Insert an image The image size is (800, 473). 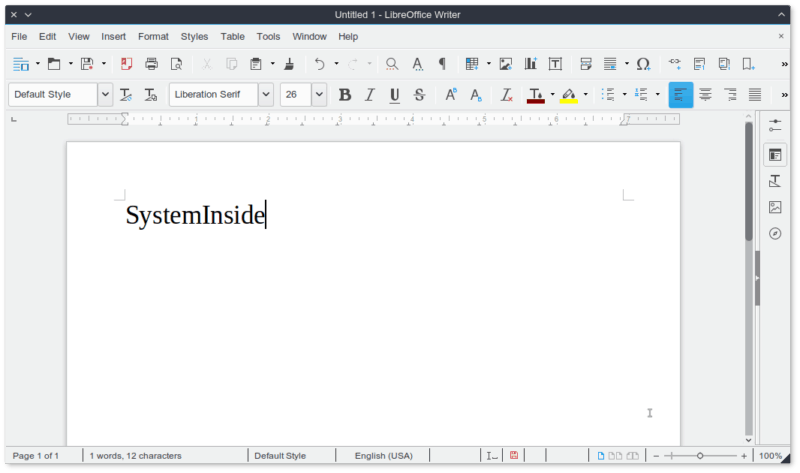[506, 64]
